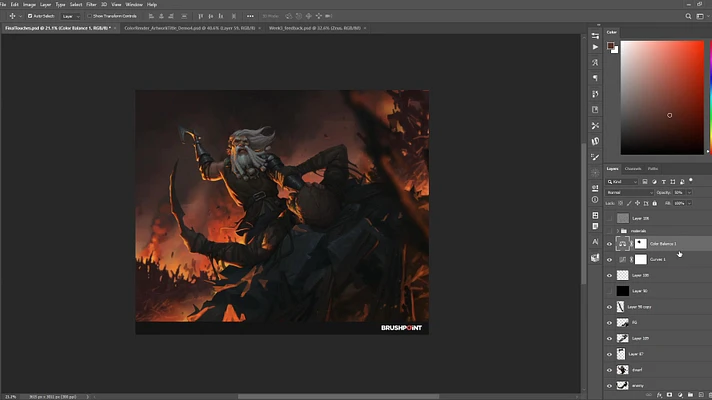This screenshot has height=400, width=712.
Task: Click the zoom percentage field in status bar
Action: (10, 397)
